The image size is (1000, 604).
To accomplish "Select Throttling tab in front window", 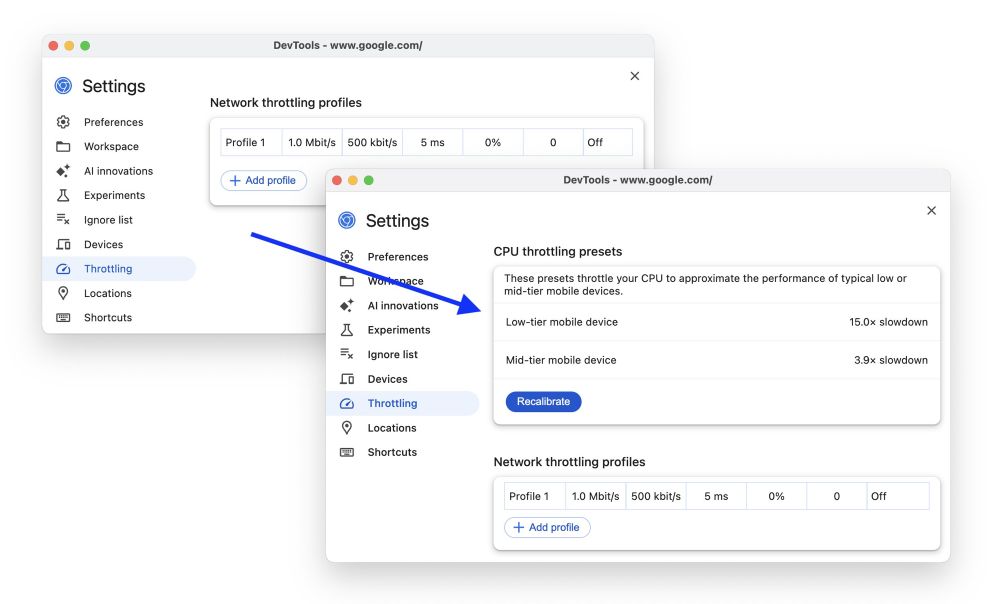I will 402,403.
